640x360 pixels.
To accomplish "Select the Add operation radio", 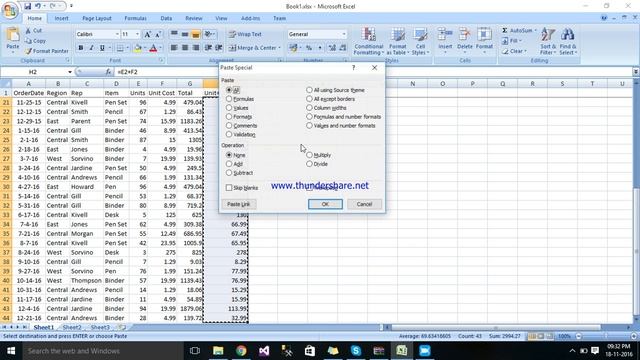I will coord(229,164).
